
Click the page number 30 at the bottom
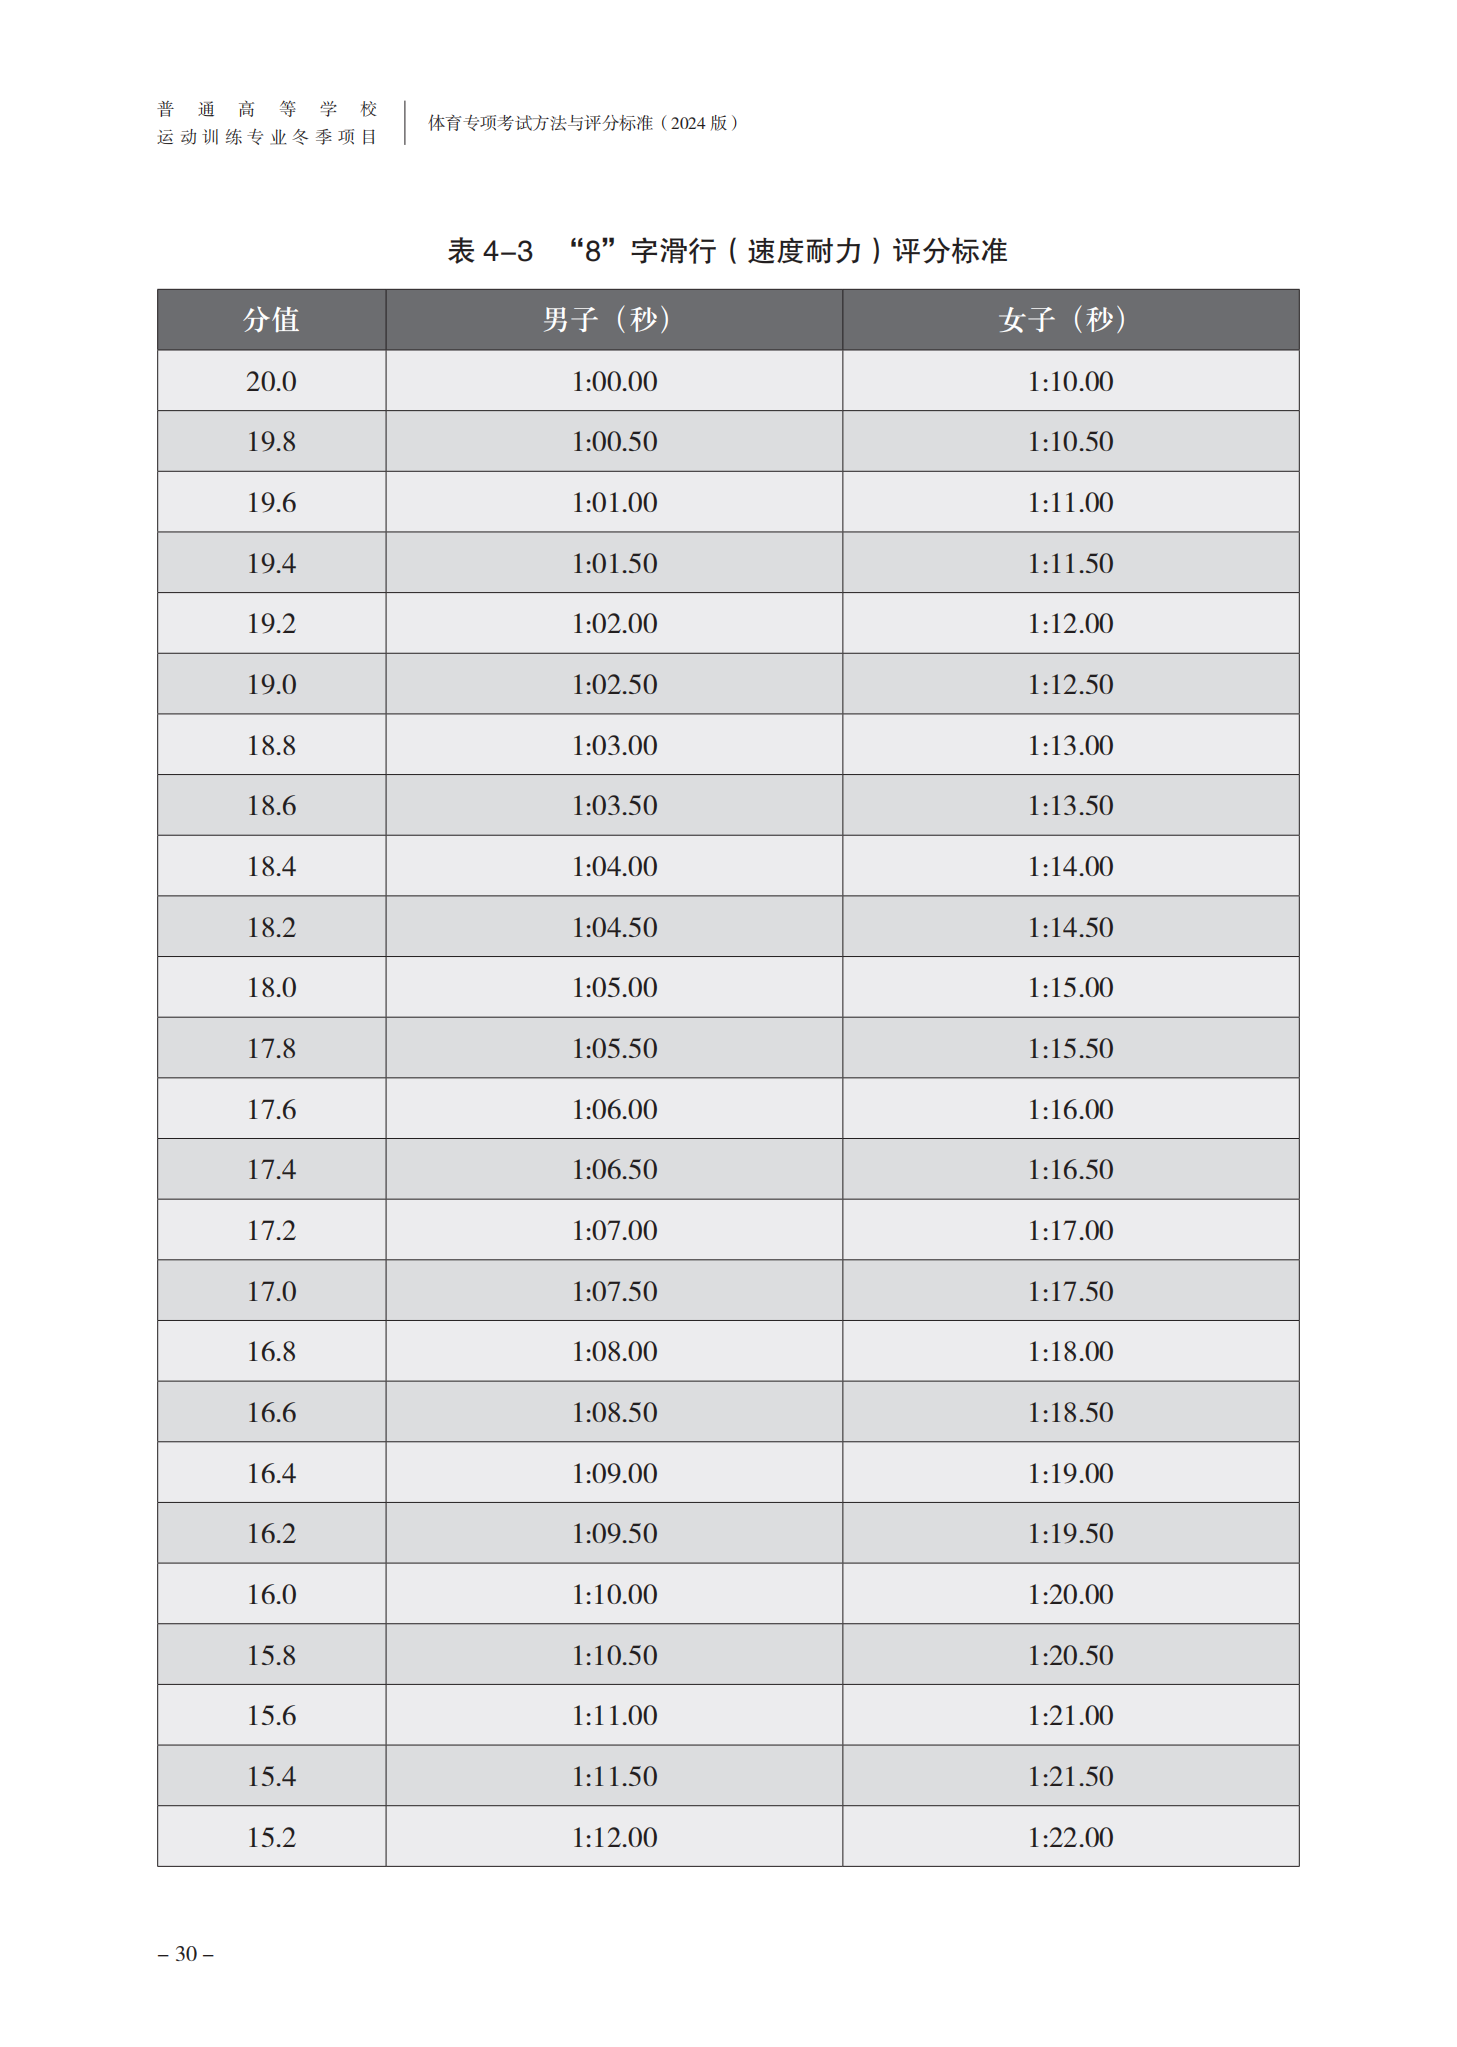click(x=186, y=1953)
